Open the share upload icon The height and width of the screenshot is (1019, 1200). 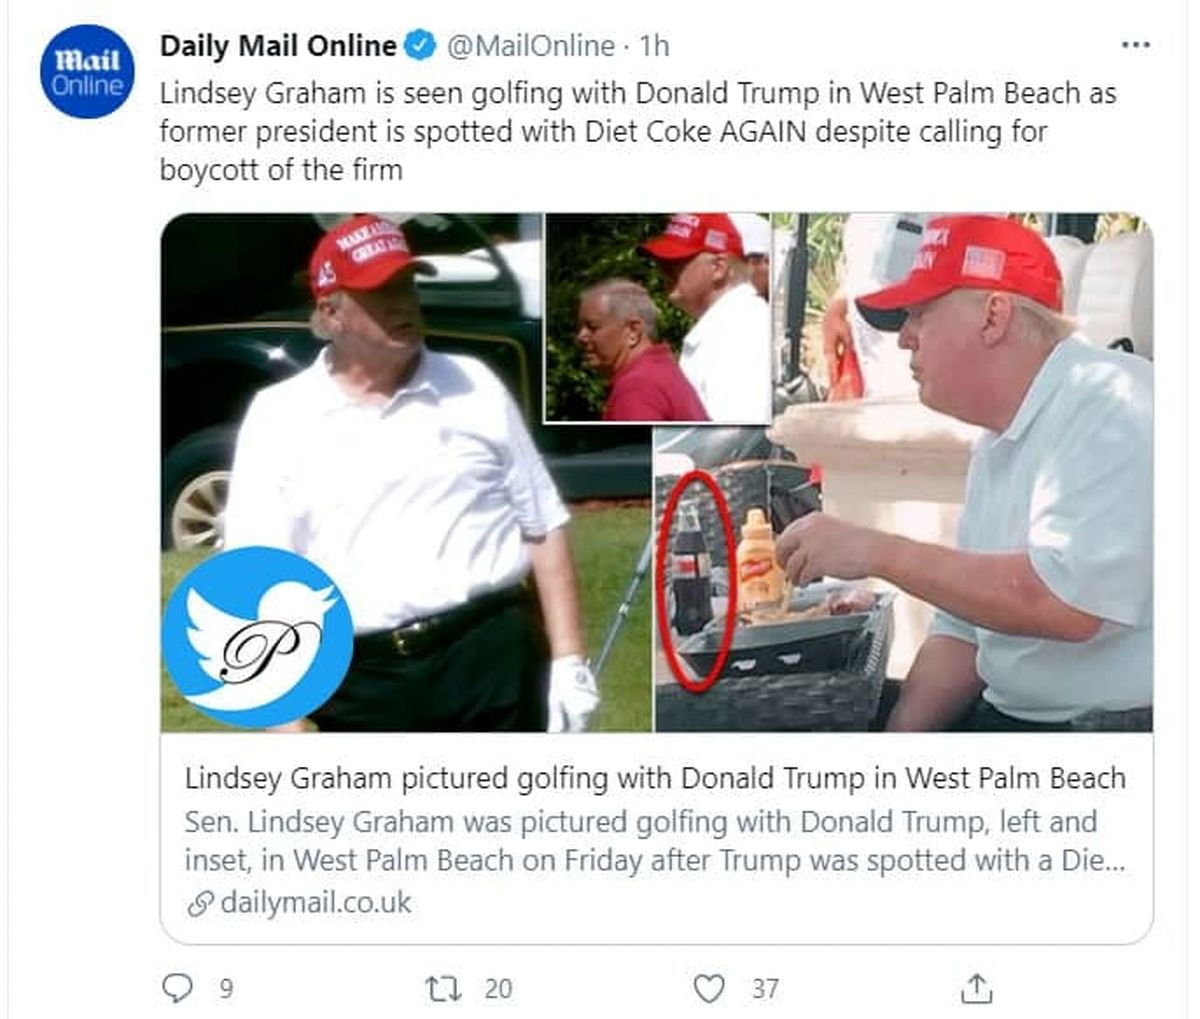(975, 988)
